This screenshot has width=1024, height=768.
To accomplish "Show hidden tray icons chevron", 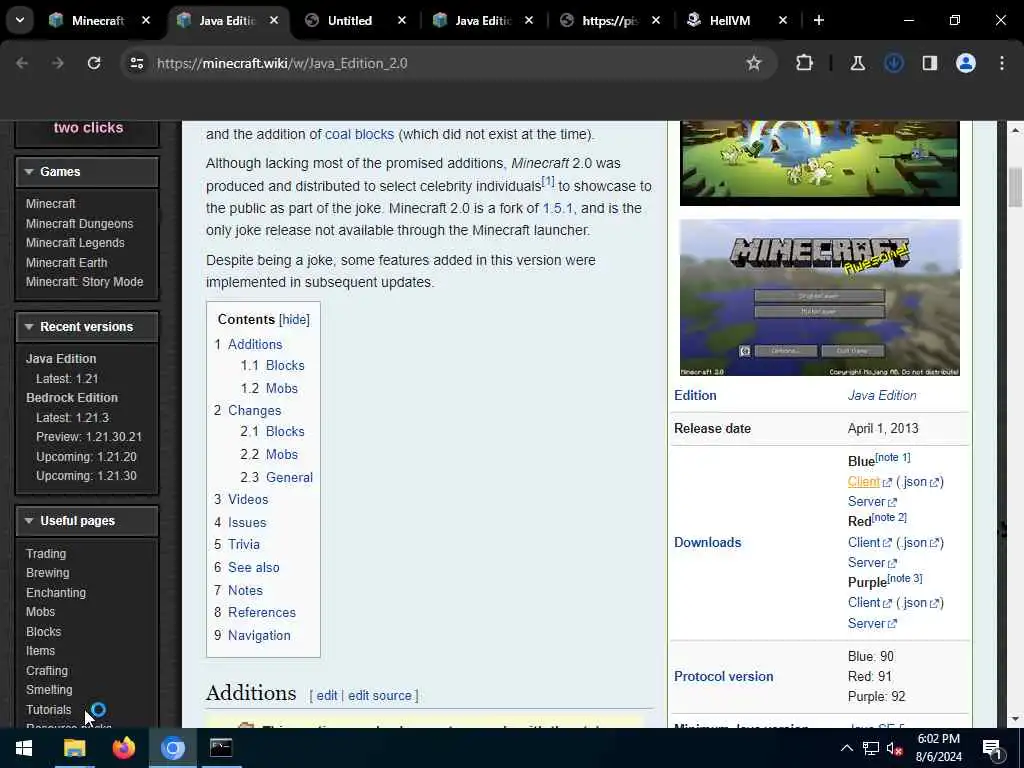I will (x=846, y=748).
